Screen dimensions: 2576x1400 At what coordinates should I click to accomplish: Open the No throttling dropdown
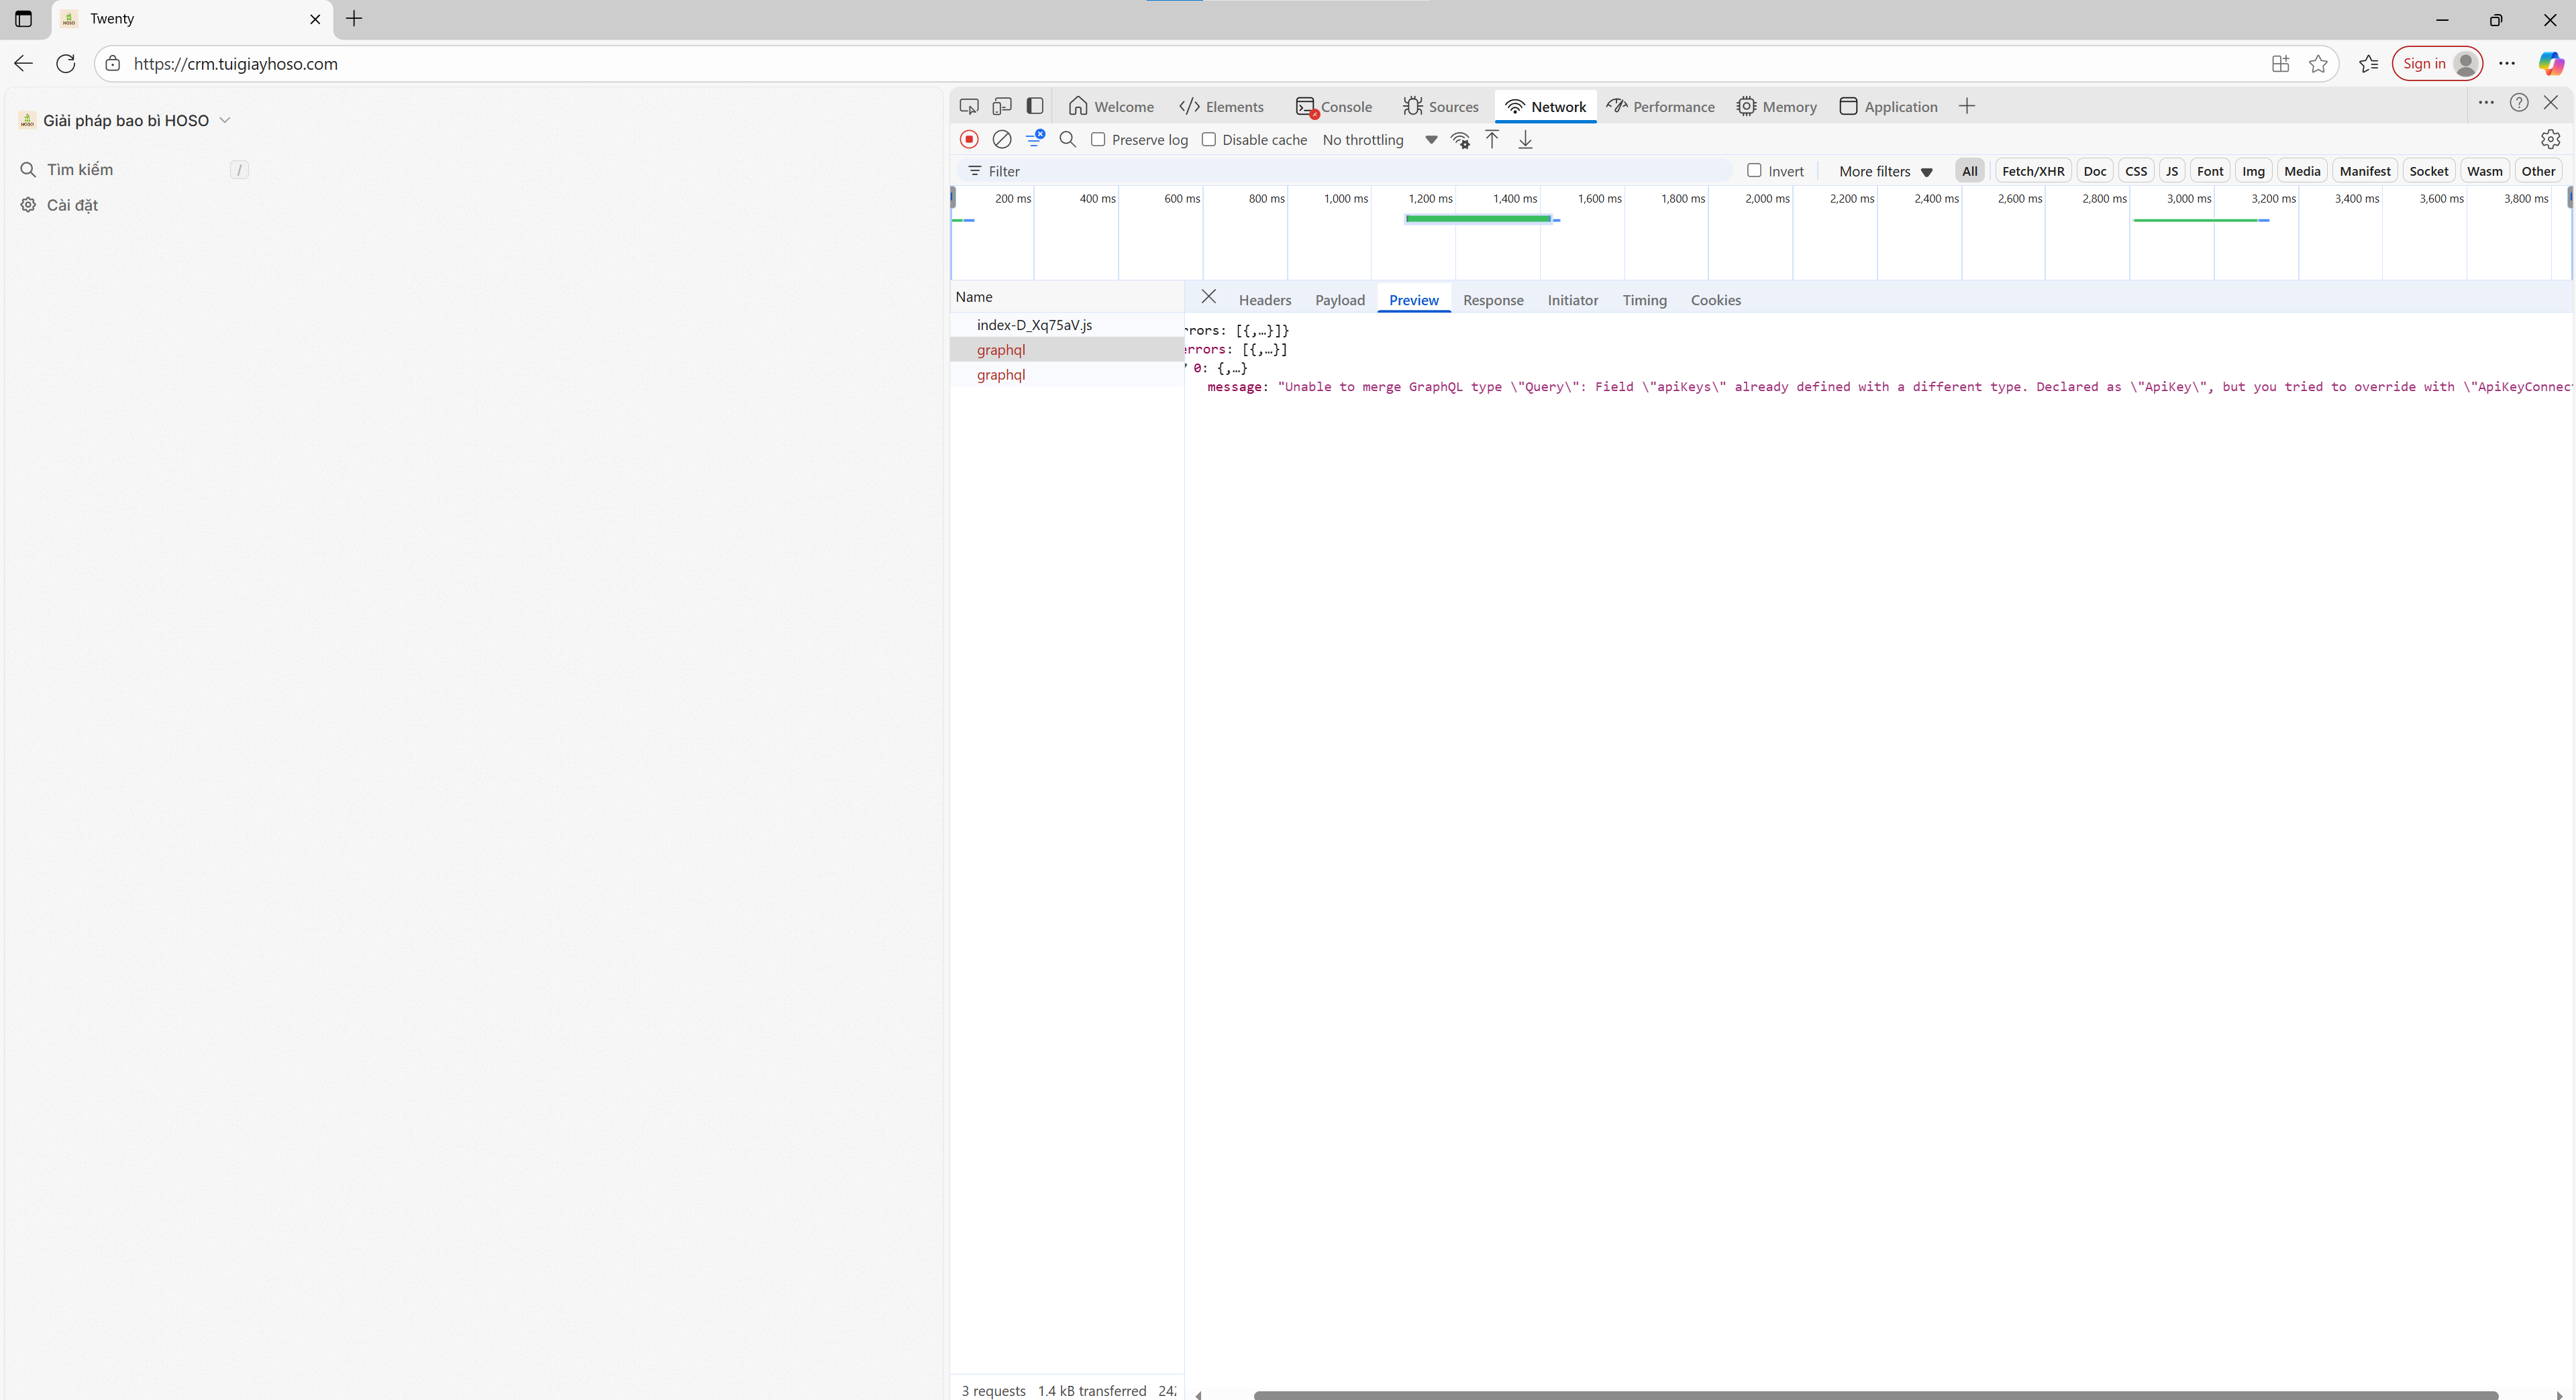tap(1379, 140)
